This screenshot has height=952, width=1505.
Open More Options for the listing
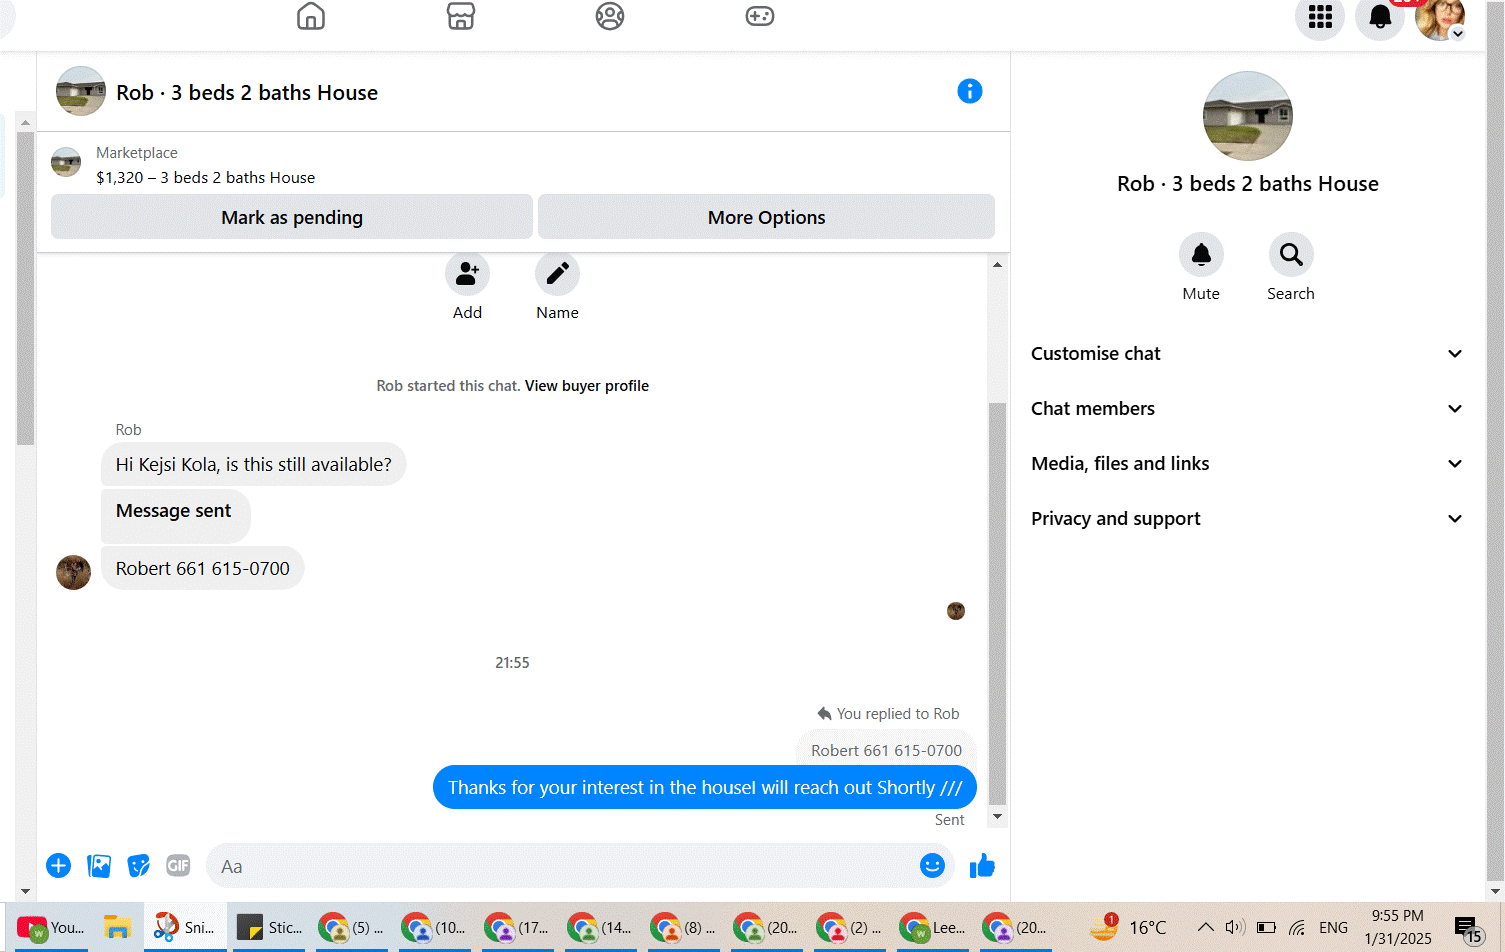click(x=767, y=217)
